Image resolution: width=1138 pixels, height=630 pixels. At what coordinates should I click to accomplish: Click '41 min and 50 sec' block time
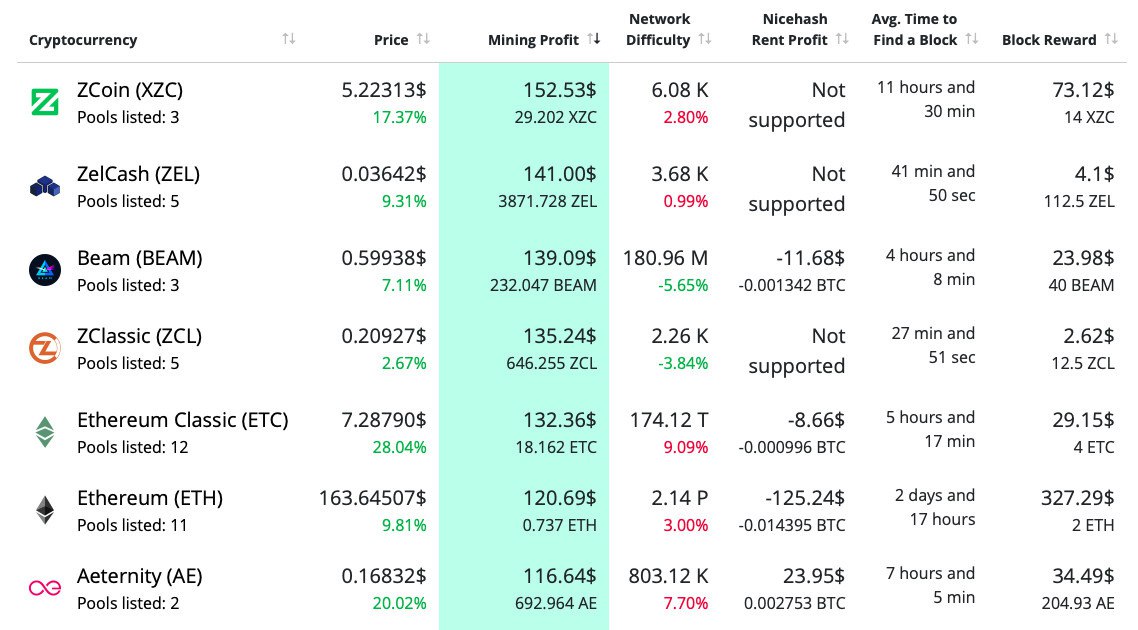(x=933, y=183)
